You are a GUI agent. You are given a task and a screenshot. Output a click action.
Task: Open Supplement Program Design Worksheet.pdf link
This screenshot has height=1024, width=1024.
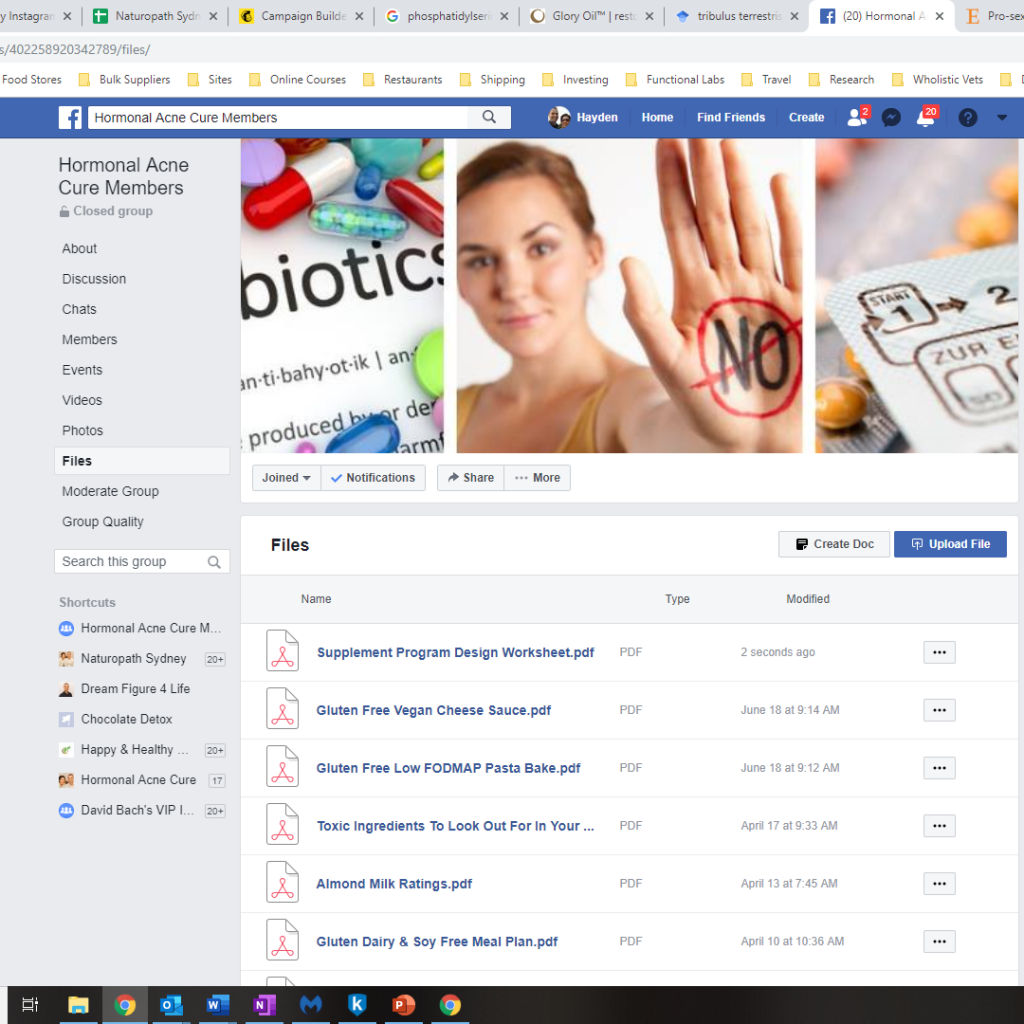455,652
